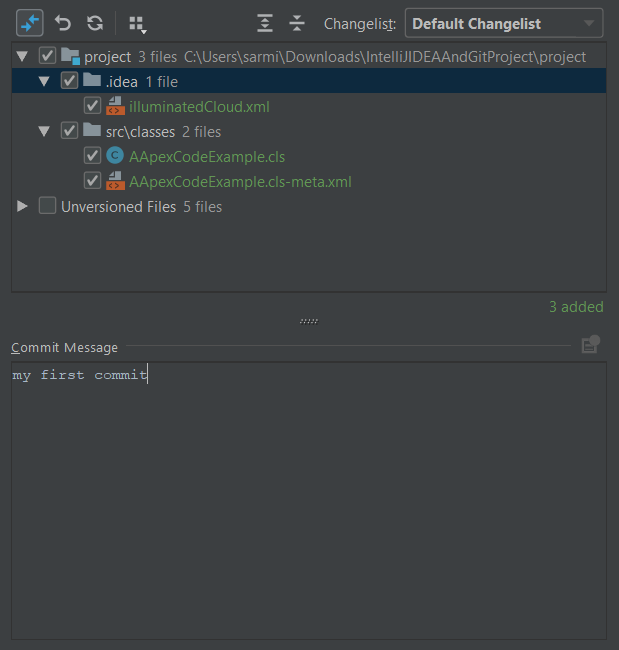619x650 pixels.
Task: Click the project root checkbox
Action: point(47,56)
